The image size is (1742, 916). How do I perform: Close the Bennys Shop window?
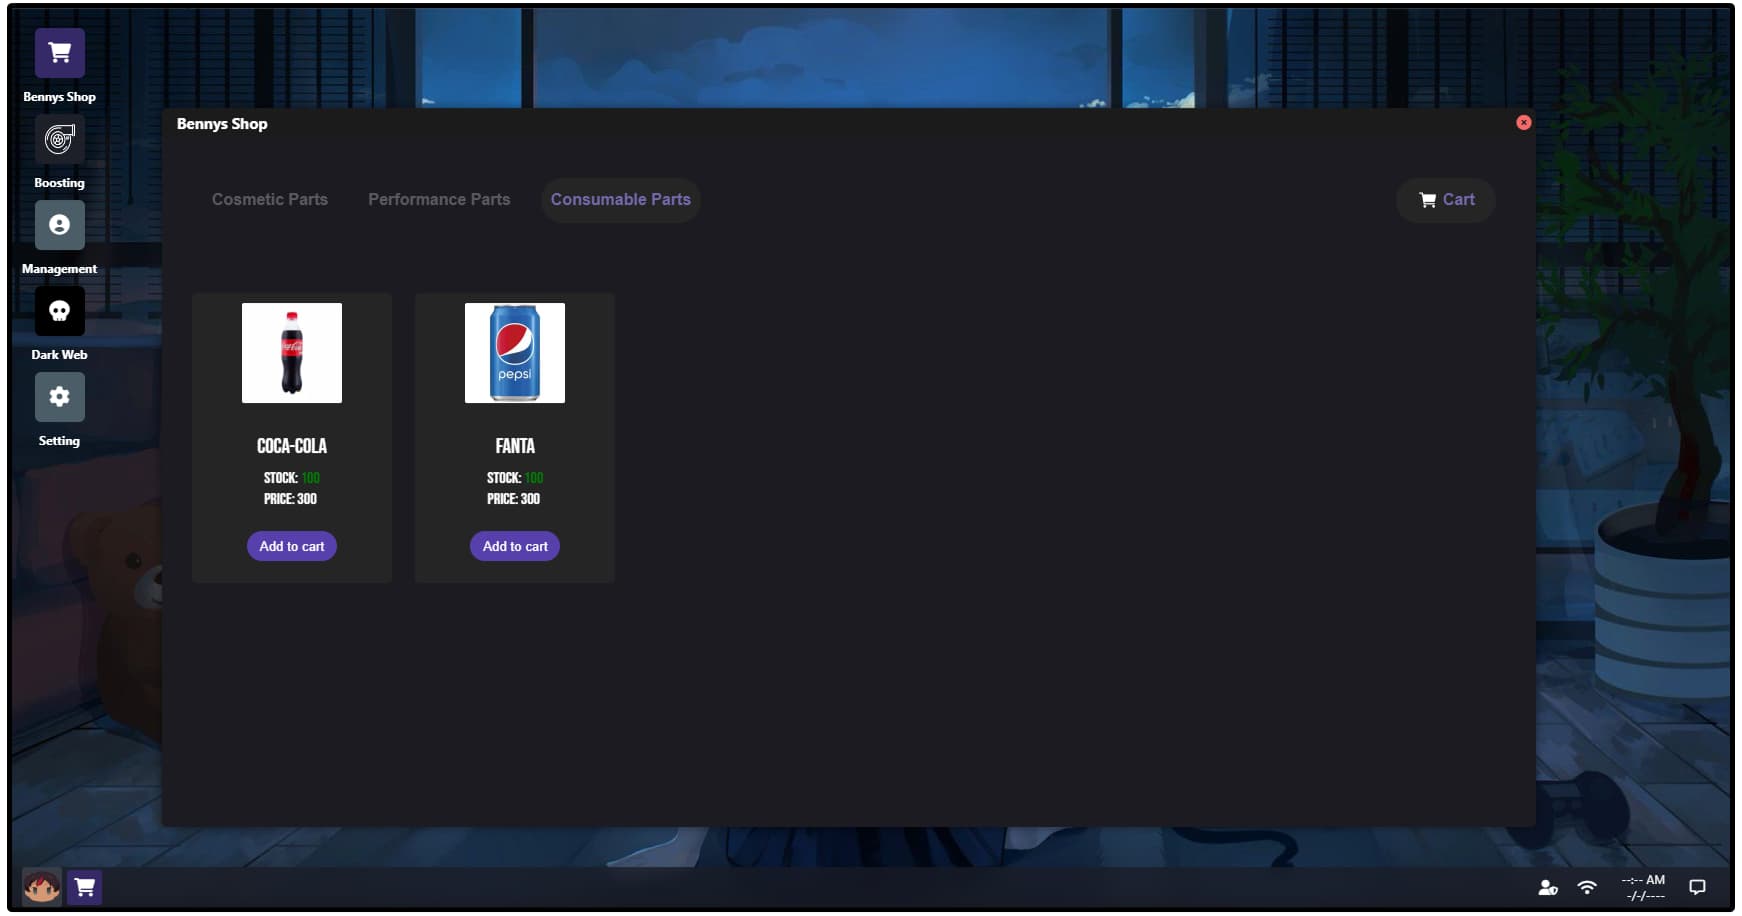tap(1524, 122)
